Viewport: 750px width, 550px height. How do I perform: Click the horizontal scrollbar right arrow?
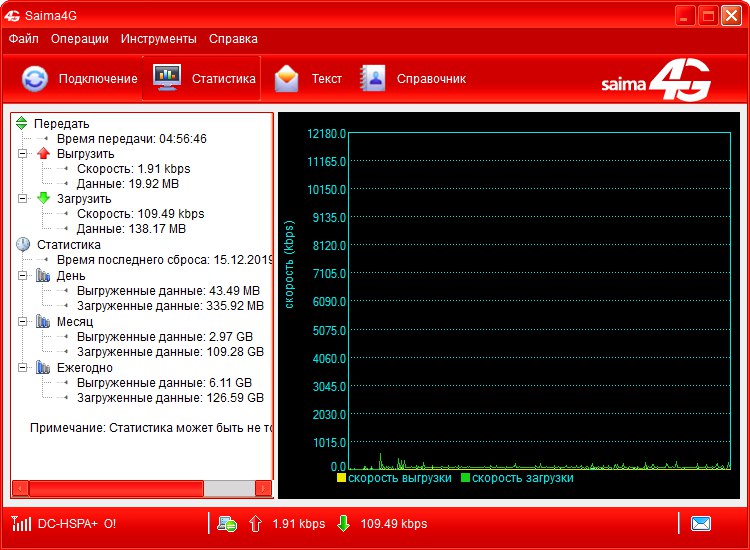[x=263, y=488]
